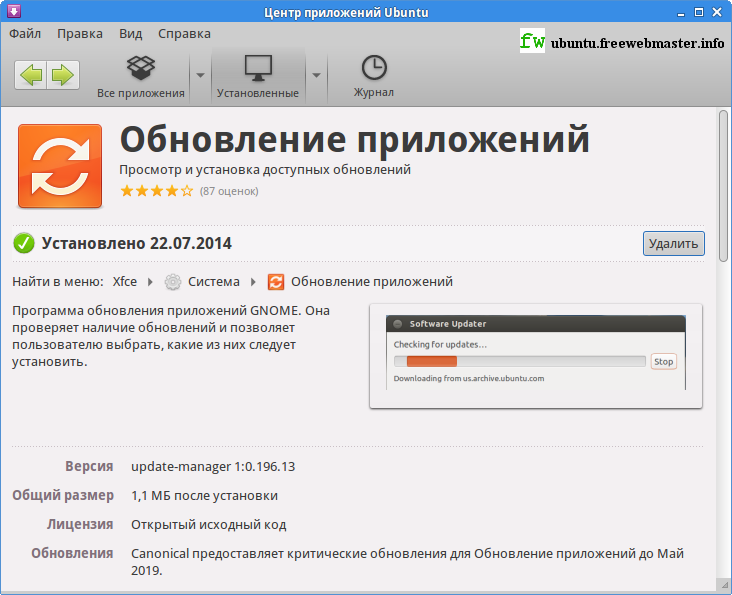Viewport: 732px width, 595px height.
Task: Expand the dropdown arrow next to Все приложения
Action: point(200,75)
